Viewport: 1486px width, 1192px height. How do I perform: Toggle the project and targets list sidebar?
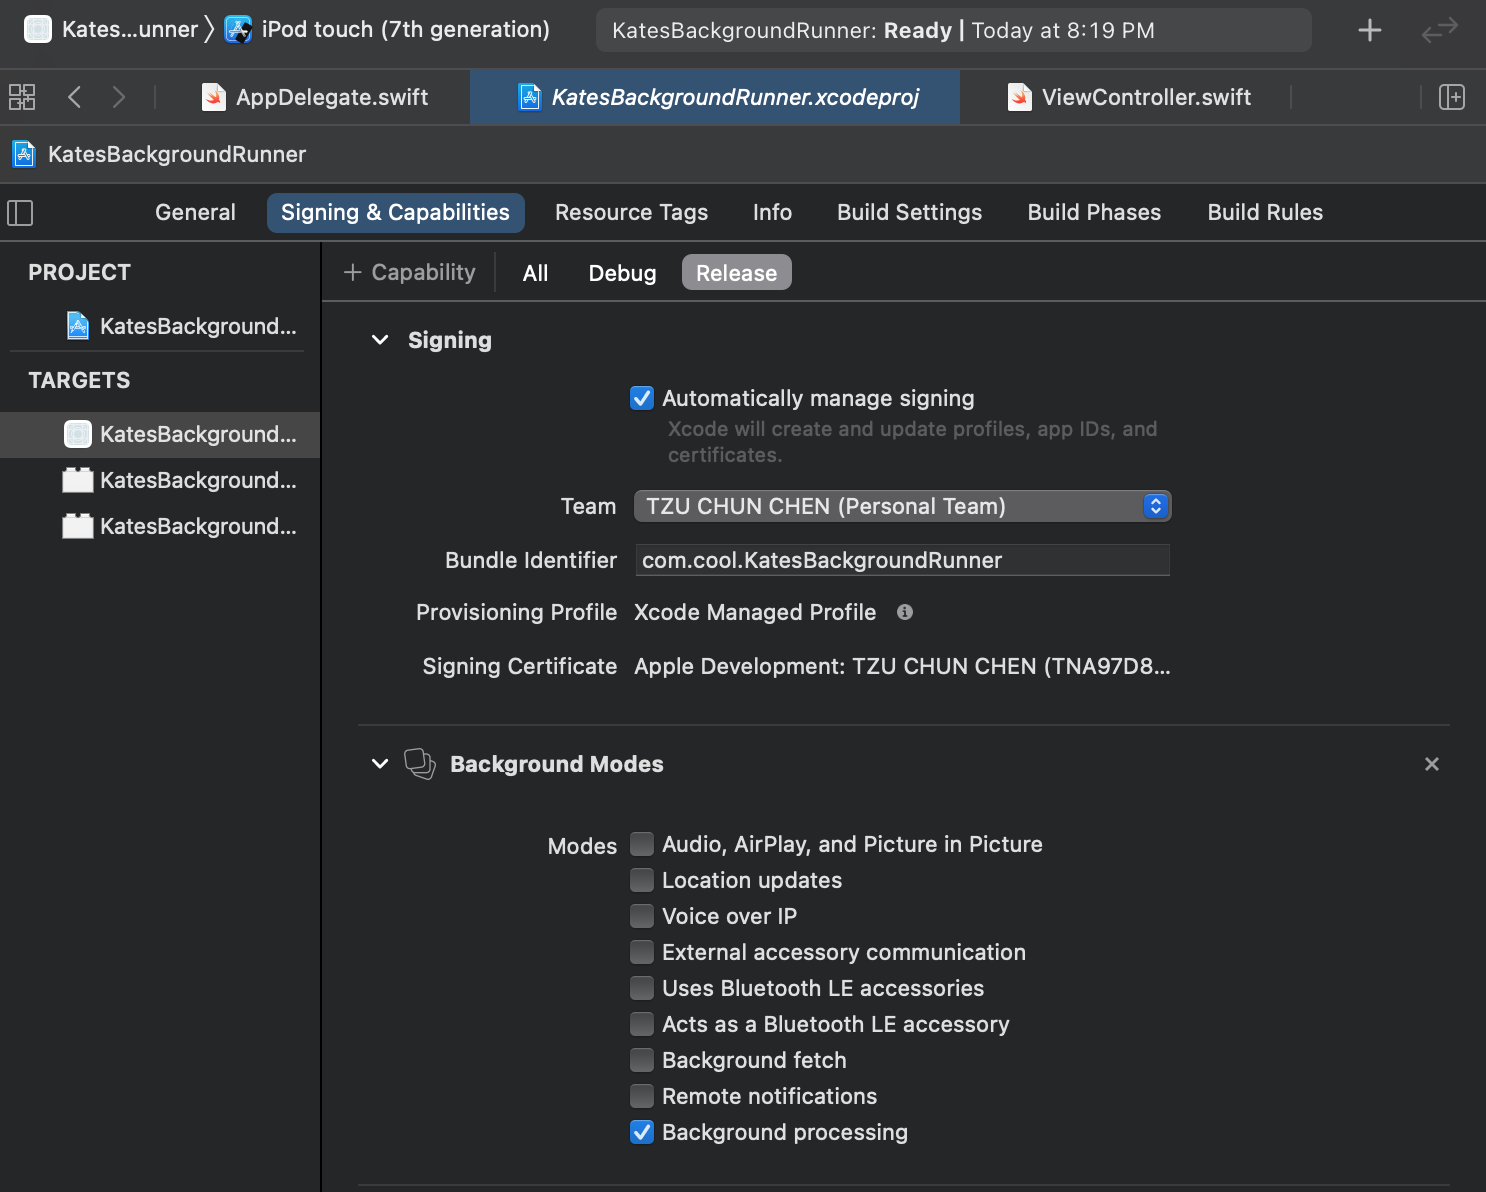point(20,213)
